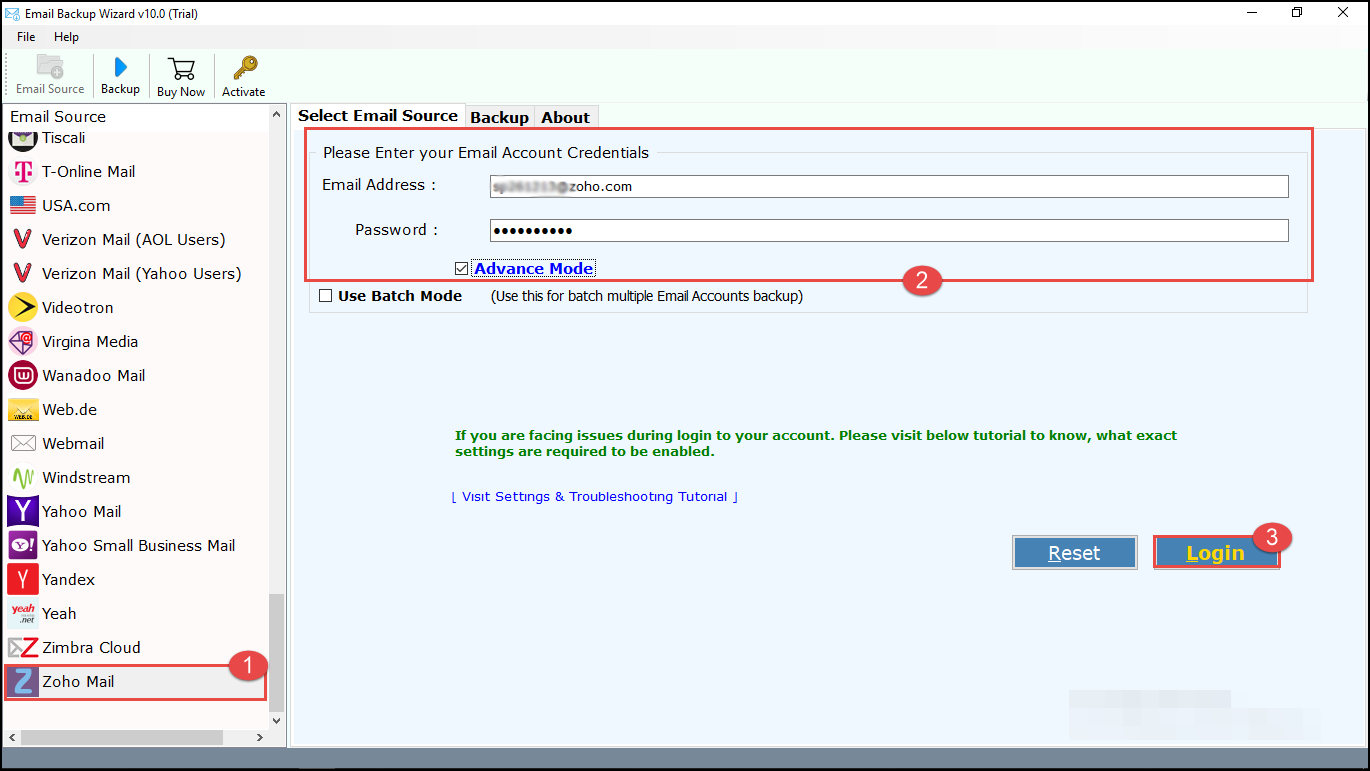
Task: Switch to the About tab
Action: click(x=565, y=117)
